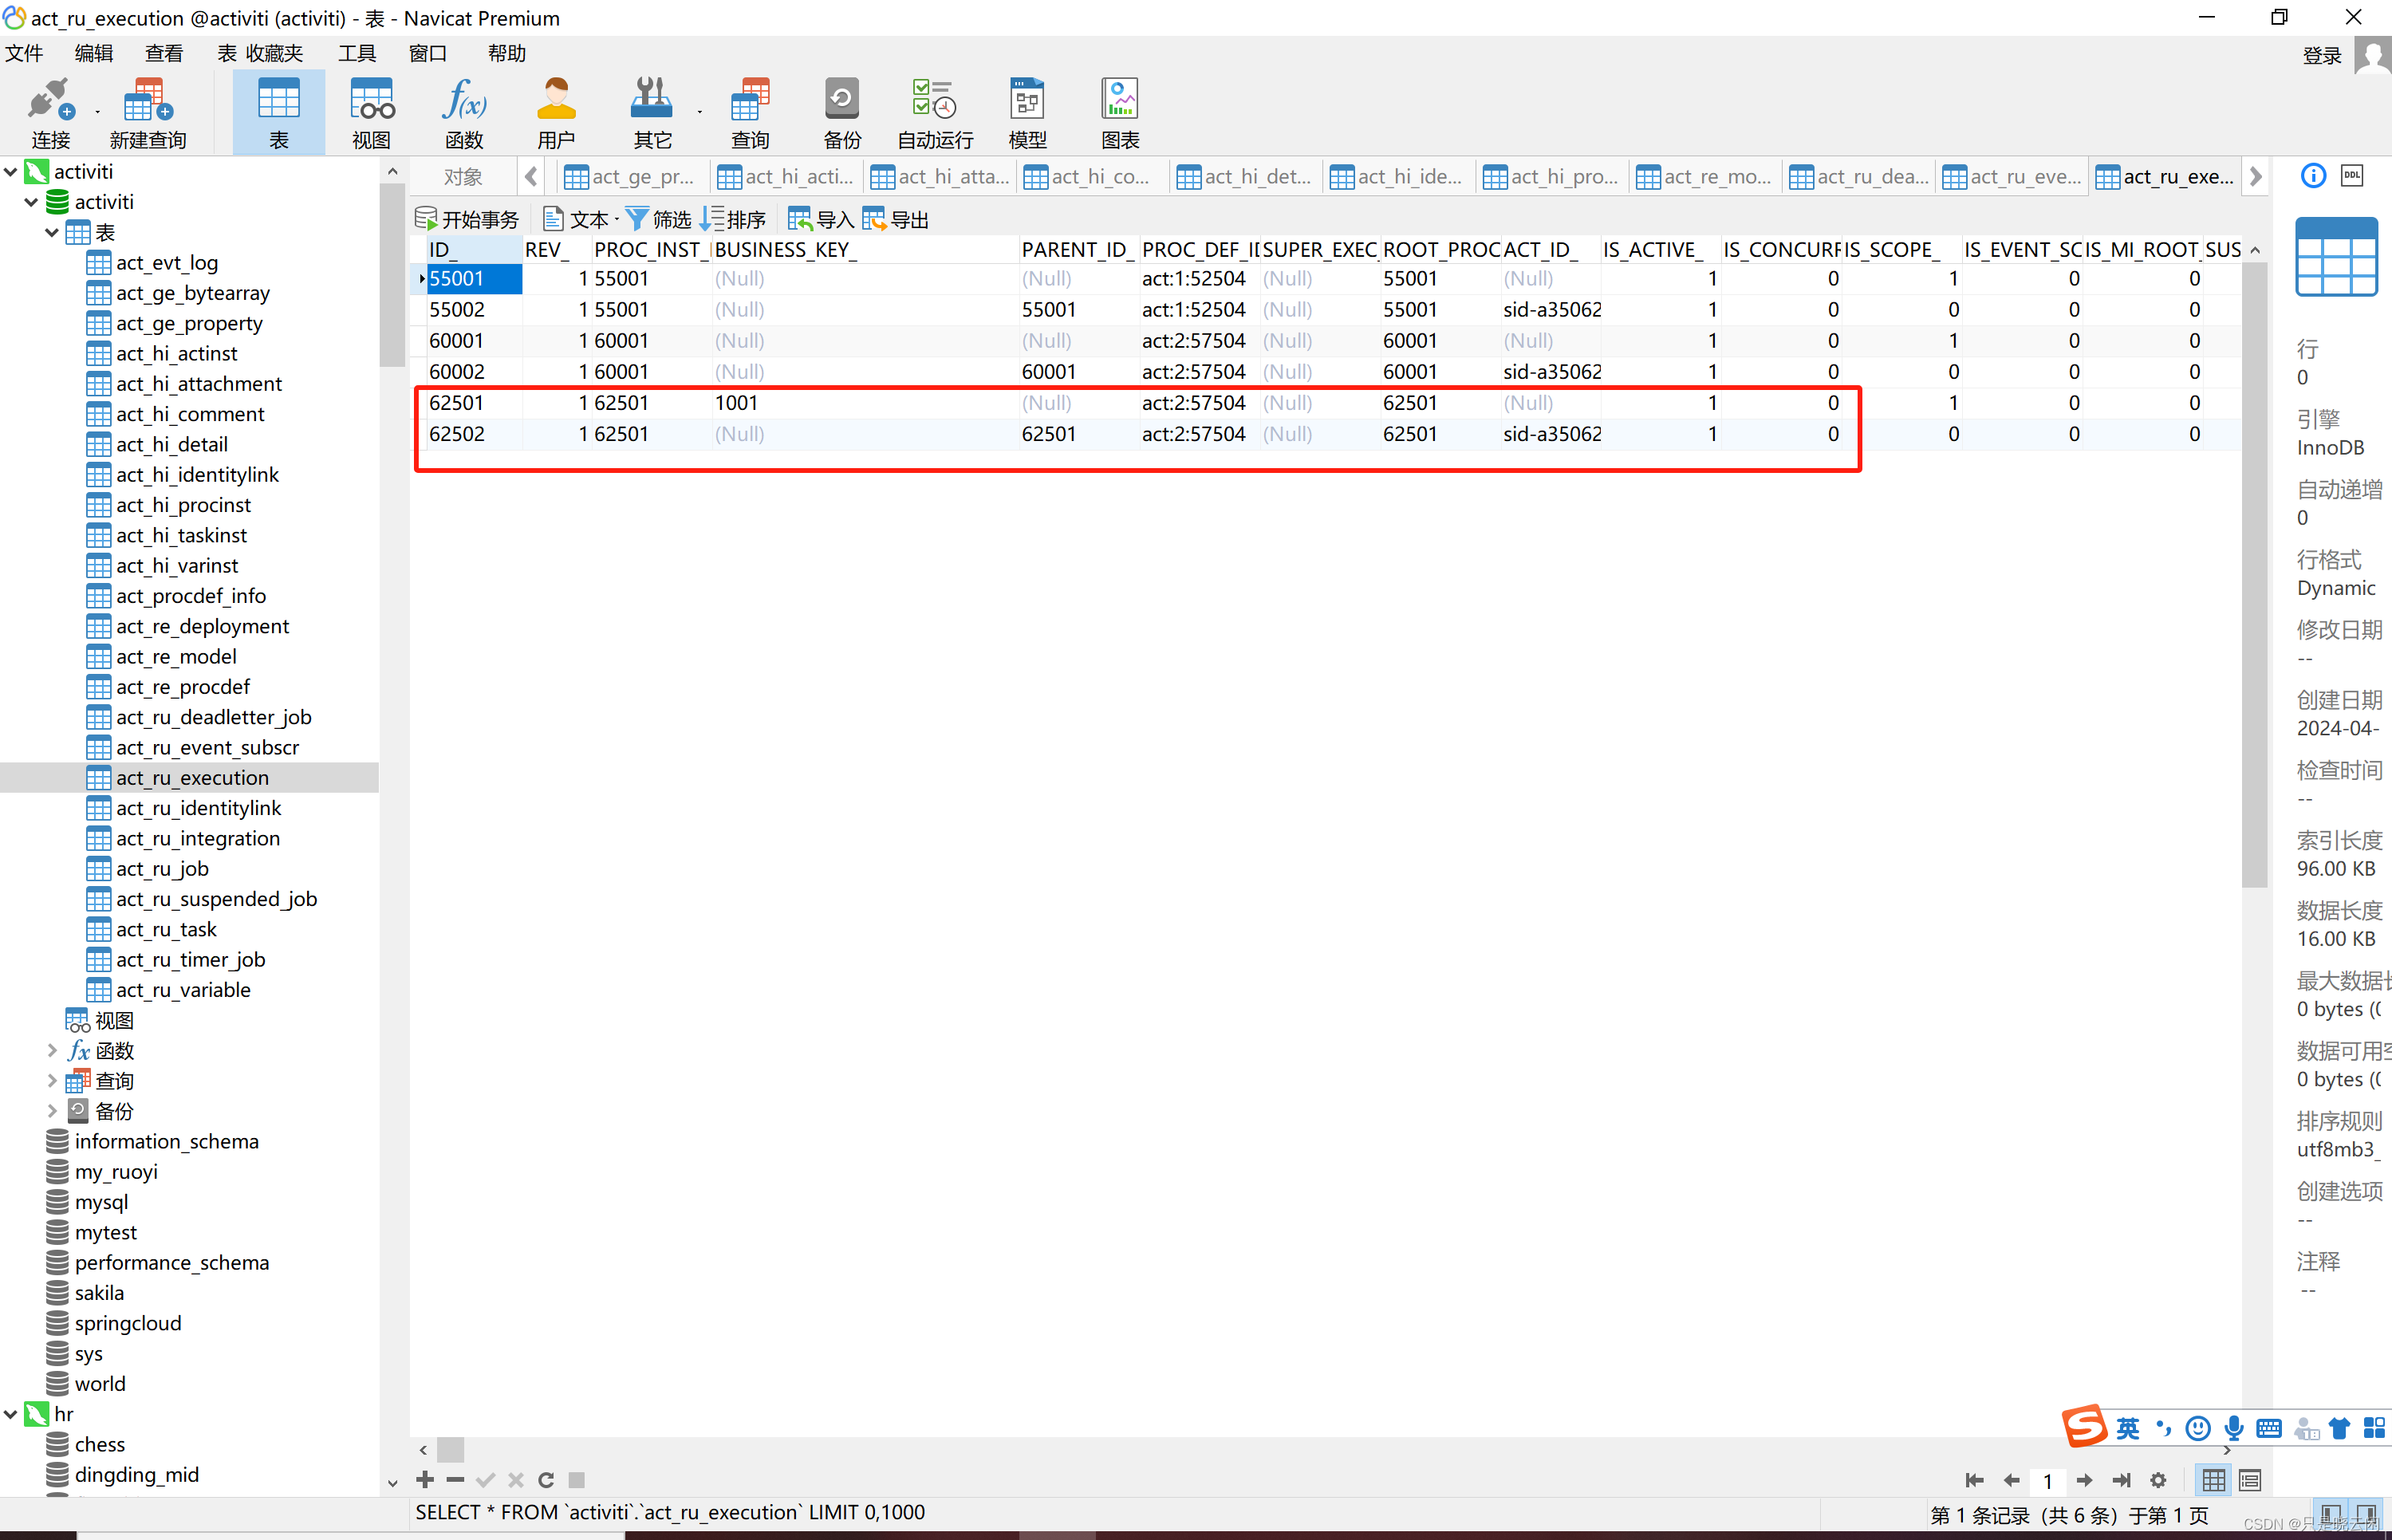Click the 登录 login link
The image size is (2392, 1540).
2321,56
